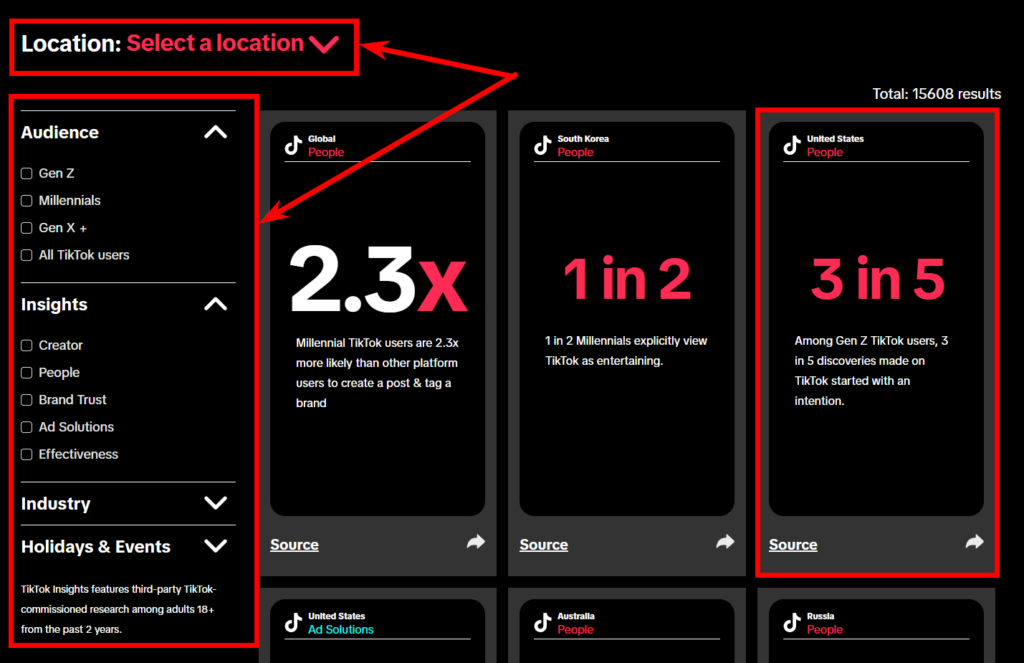Select the People tag on the Australia card
Viewport: 1024px width, 663px height.
575,630
